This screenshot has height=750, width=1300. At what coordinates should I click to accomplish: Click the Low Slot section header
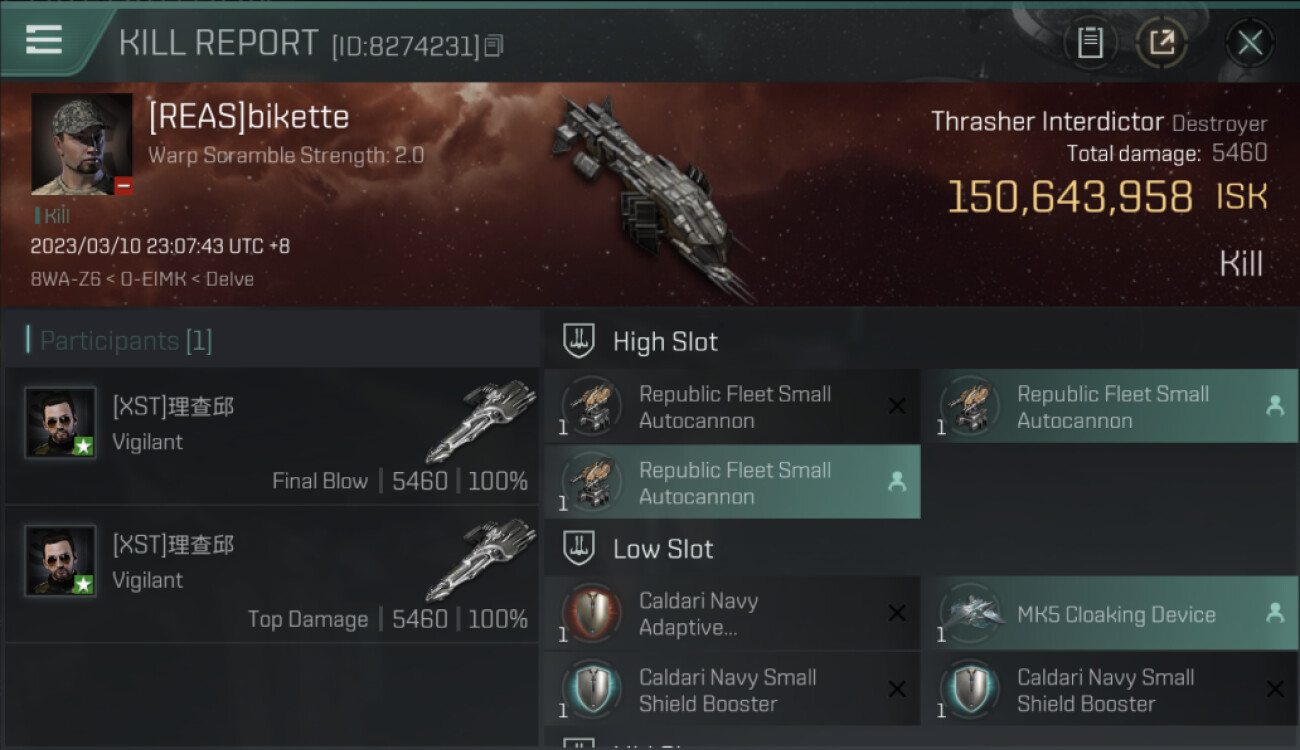[x=662, y=549]
